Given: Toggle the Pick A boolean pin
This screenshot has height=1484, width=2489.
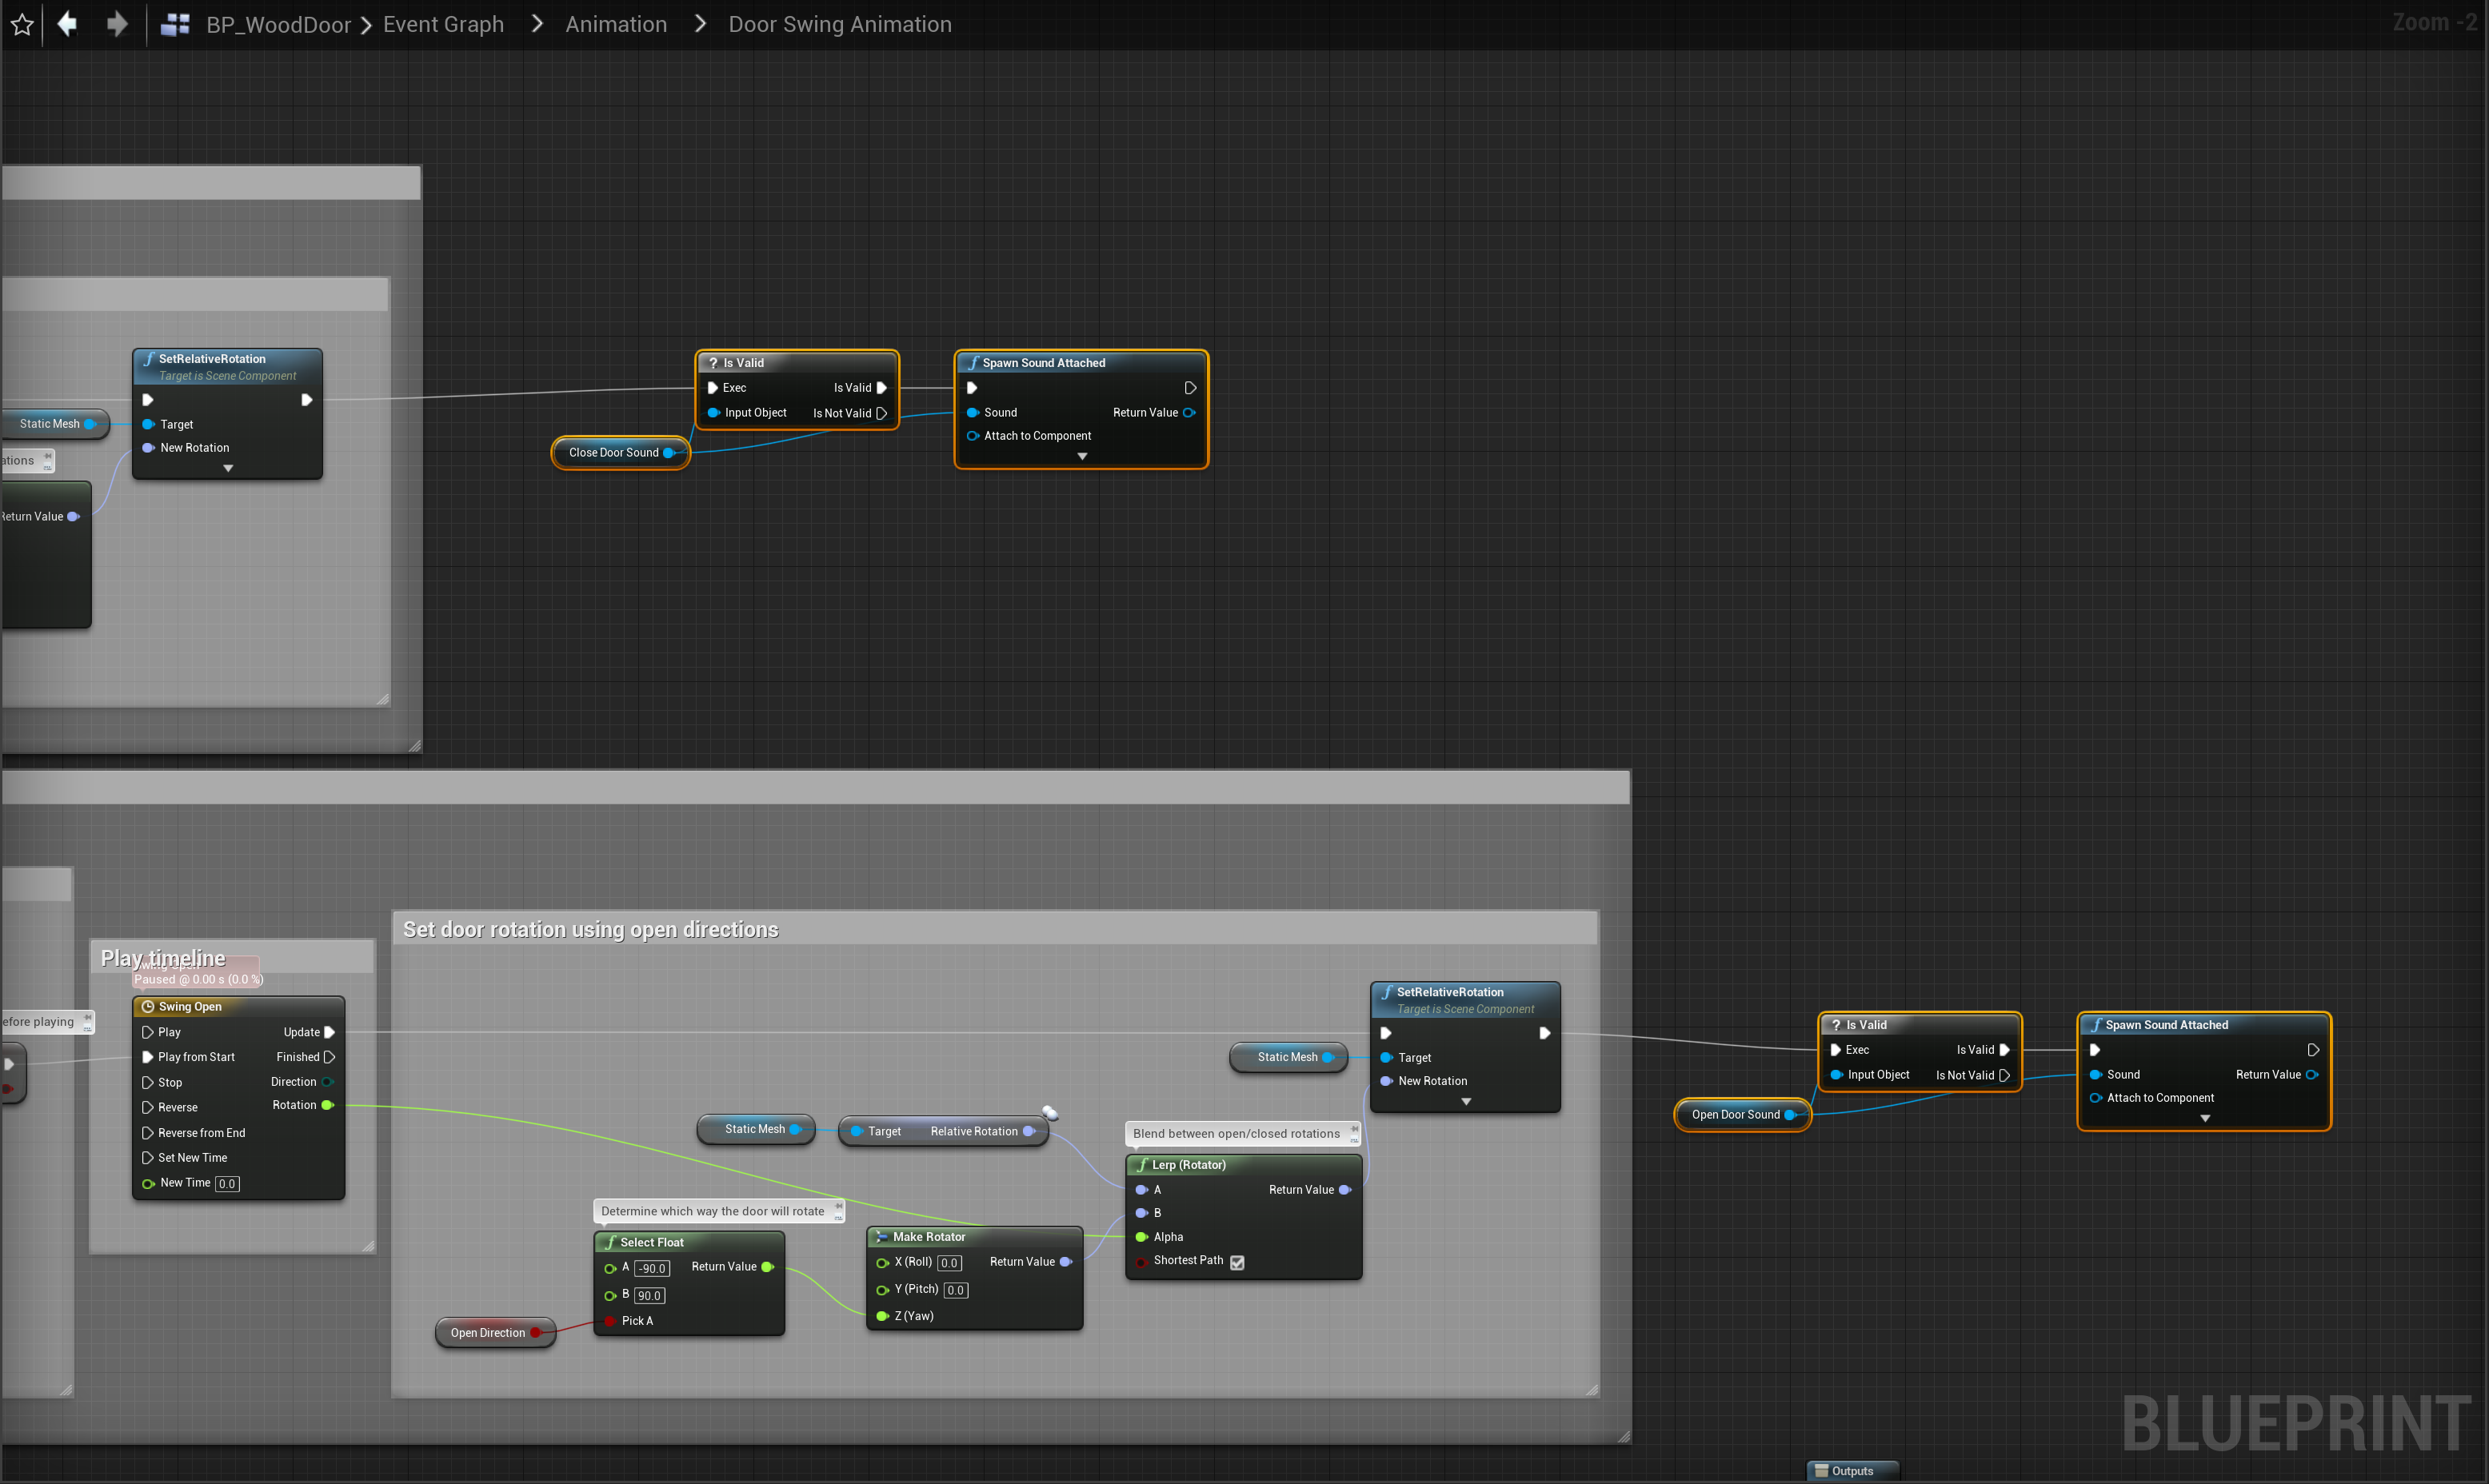Looking at the screenshot, I should [x=610, y=1321].
